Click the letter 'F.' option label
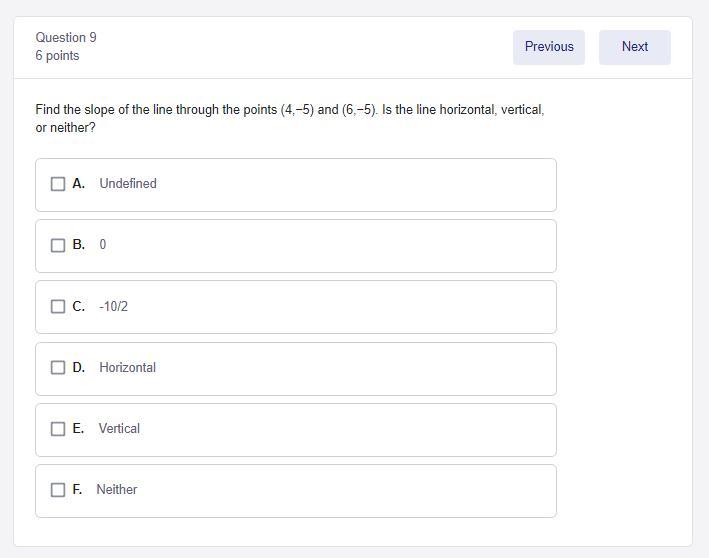Viewport: 709px width, 558px height. 77,490
